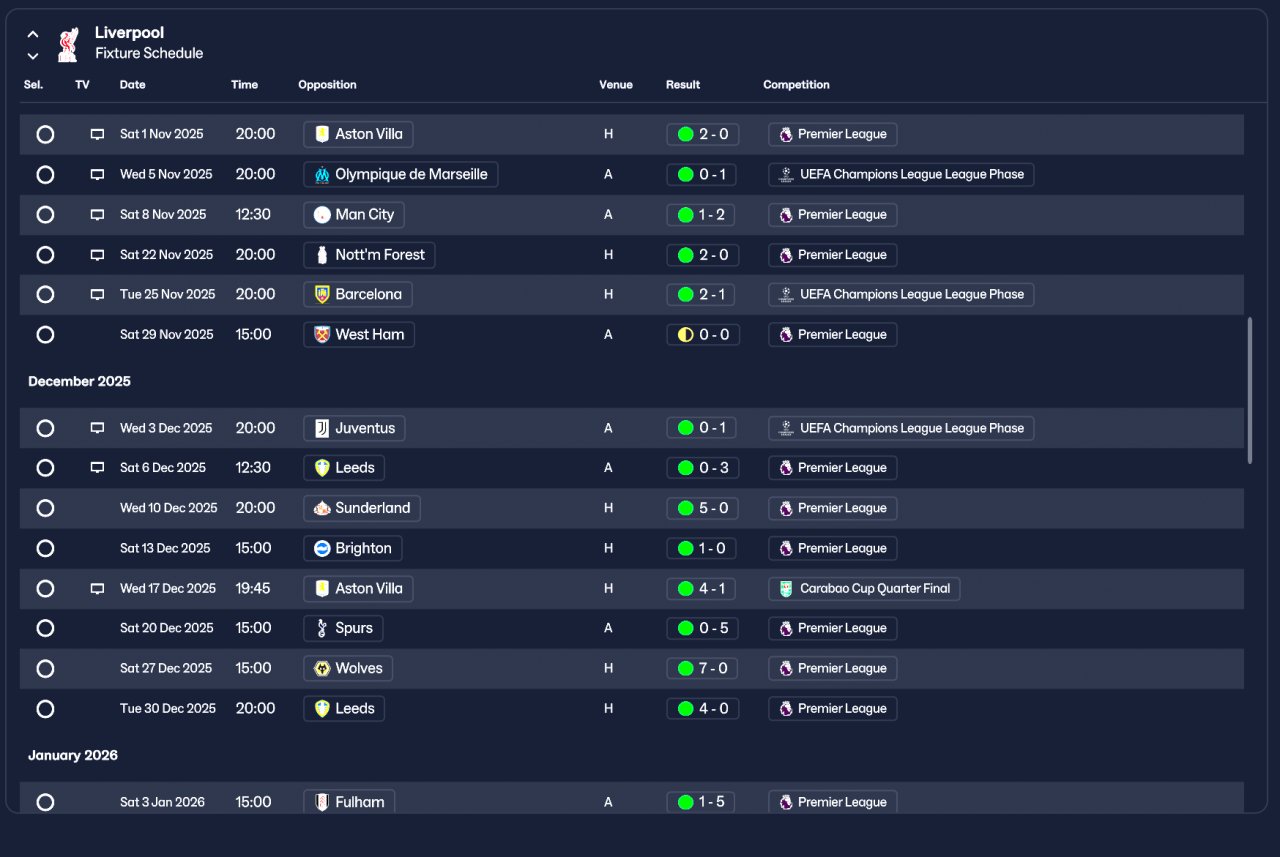Select radio button for Fulham fixture
This screenshot has height=857, width=1280.
45,802
